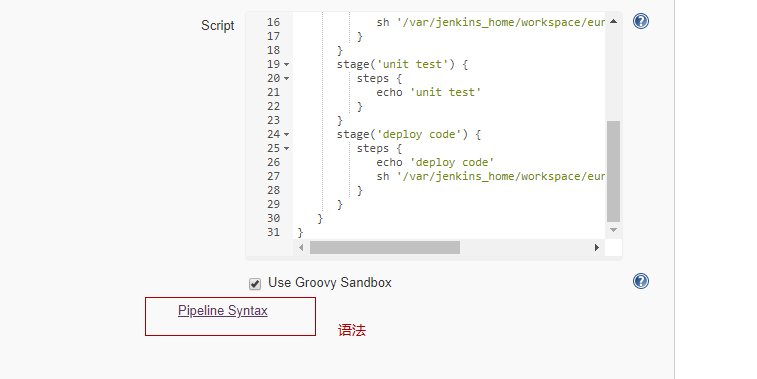This screenshot has height=379, width=757.
Task: Open help for the Script field
Action: click(x=641, y=21)
